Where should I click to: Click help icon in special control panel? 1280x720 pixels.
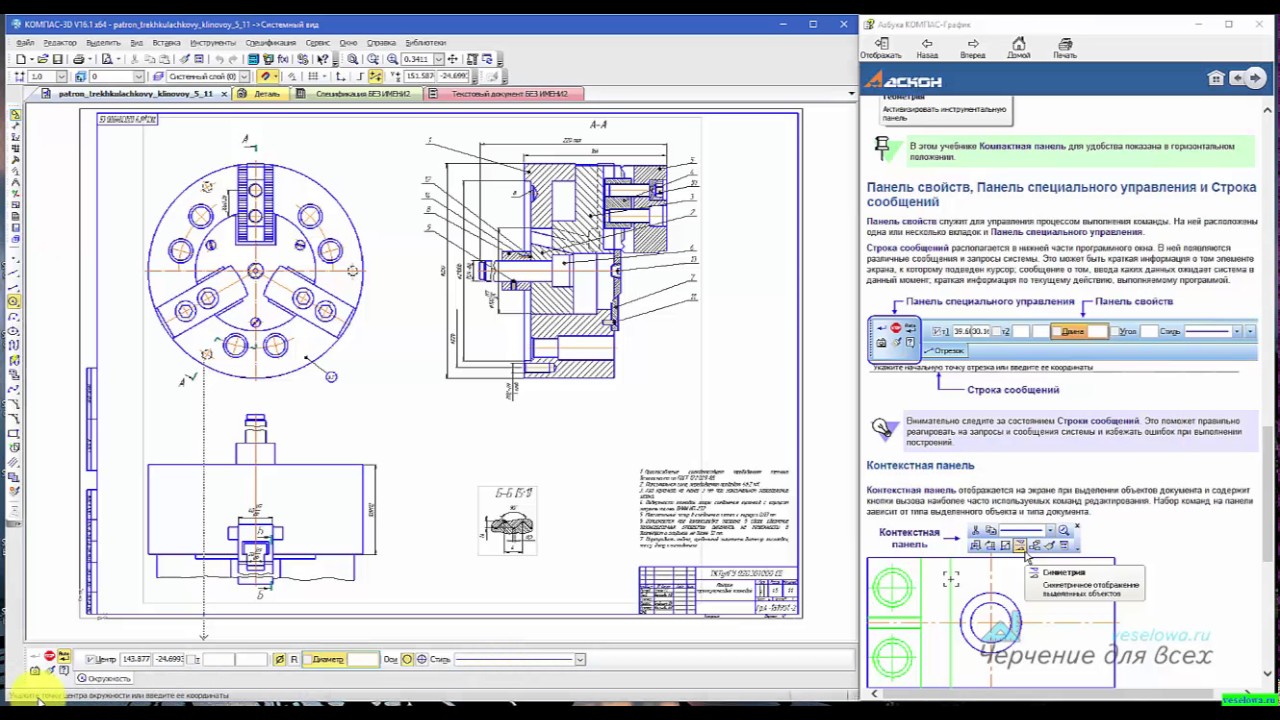[63, 669]
